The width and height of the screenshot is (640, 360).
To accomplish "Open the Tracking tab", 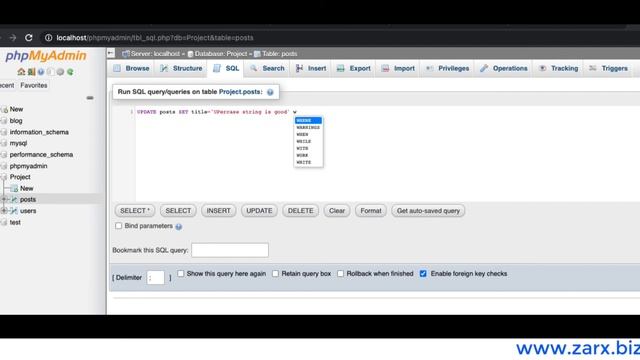I will tap(558, 69).
